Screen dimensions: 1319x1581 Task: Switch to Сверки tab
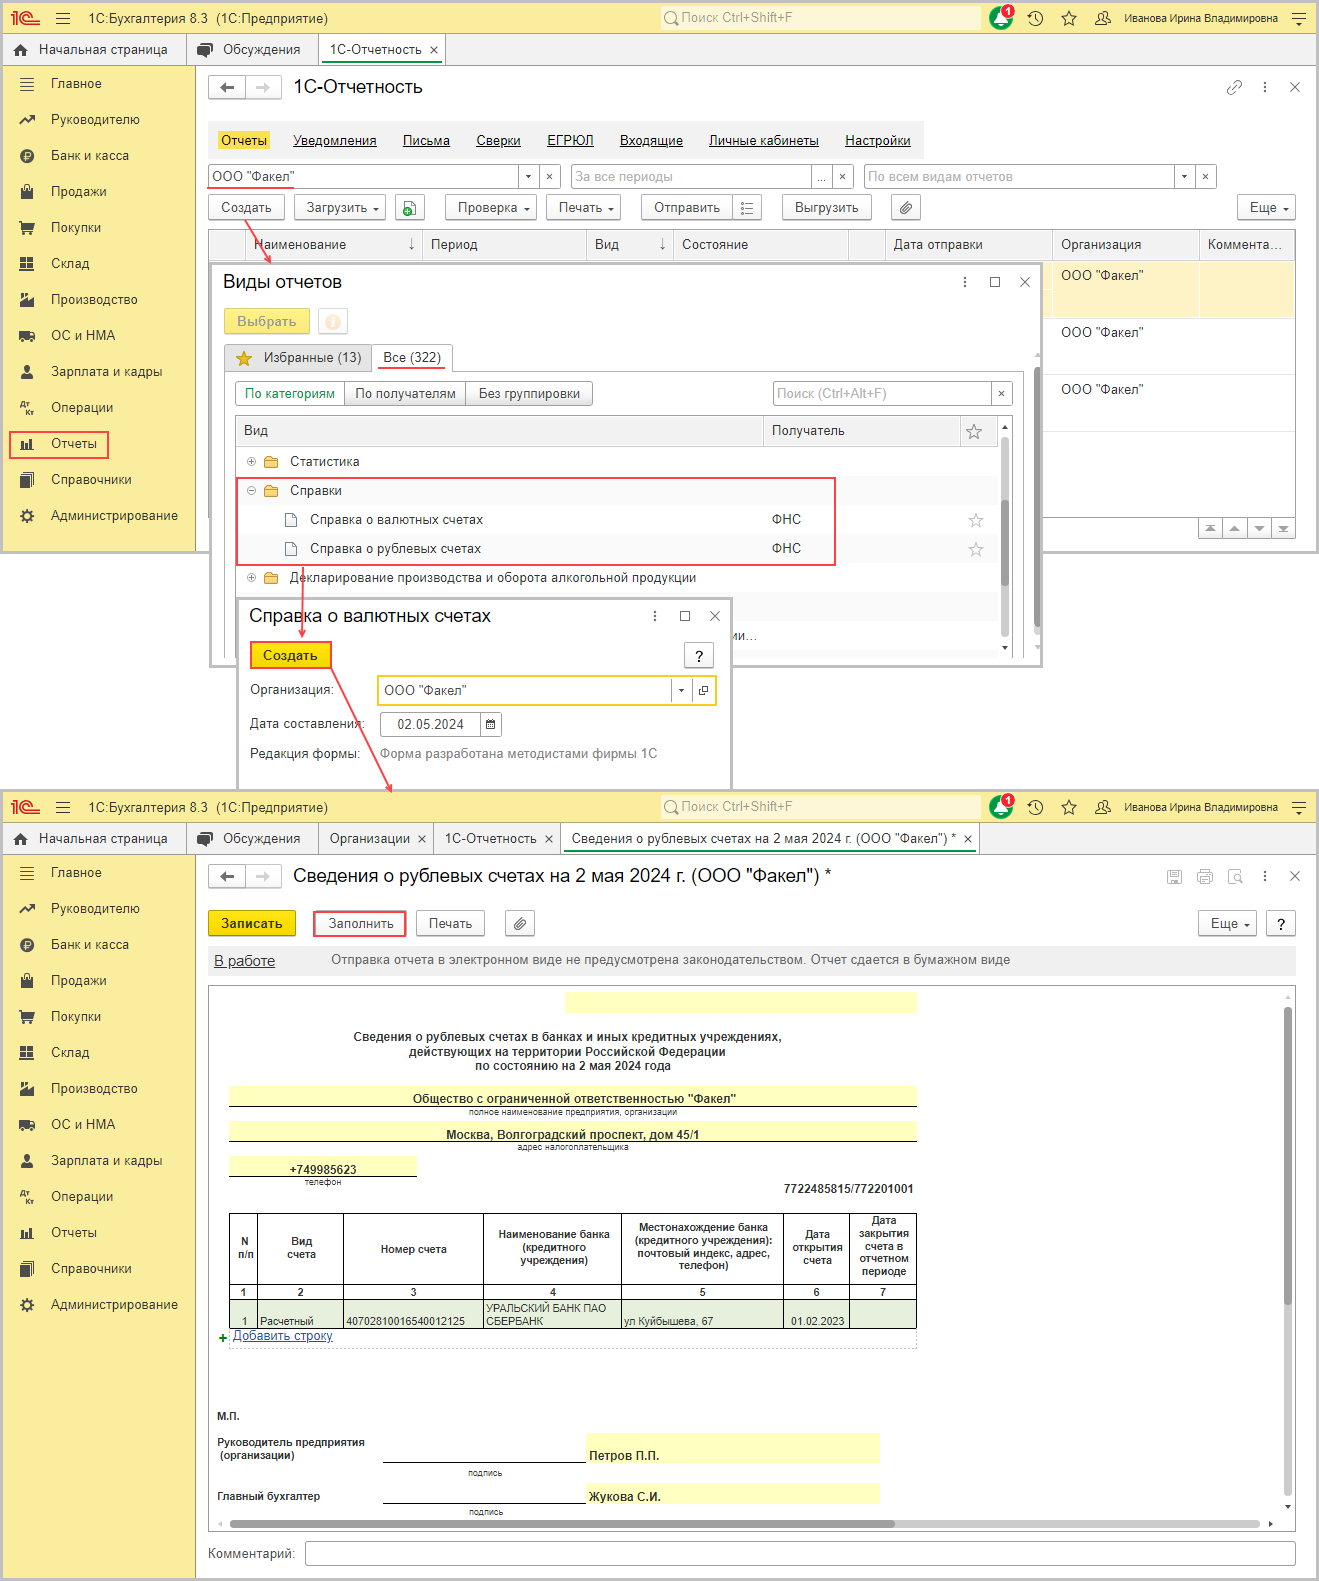(x=498, y=141)
